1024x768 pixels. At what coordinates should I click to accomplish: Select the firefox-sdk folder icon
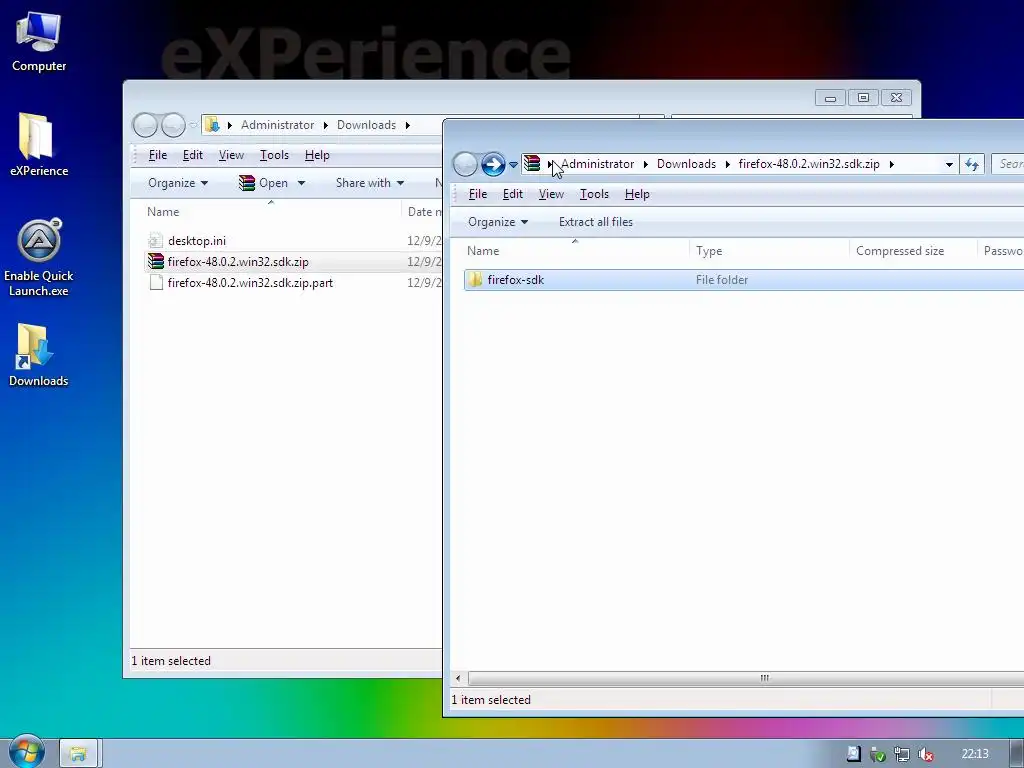click(475, 280)
